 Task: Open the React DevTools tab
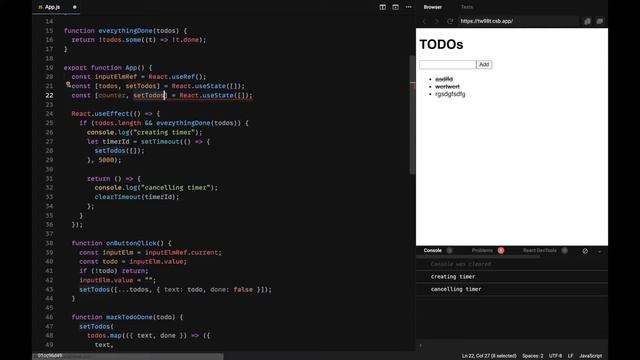[x=540, y=251]
